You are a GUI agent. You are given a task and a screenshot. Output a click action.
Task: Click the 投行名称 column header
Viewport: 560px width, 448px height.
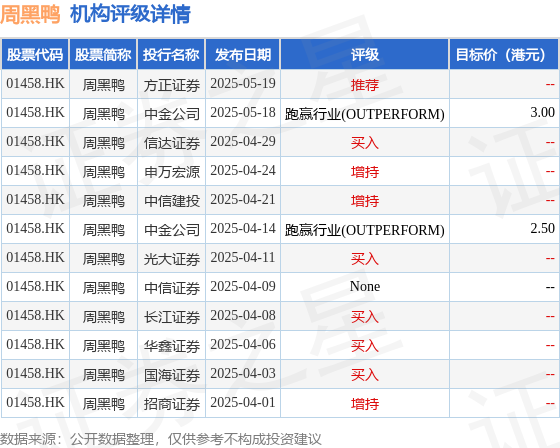coord(171,54)
